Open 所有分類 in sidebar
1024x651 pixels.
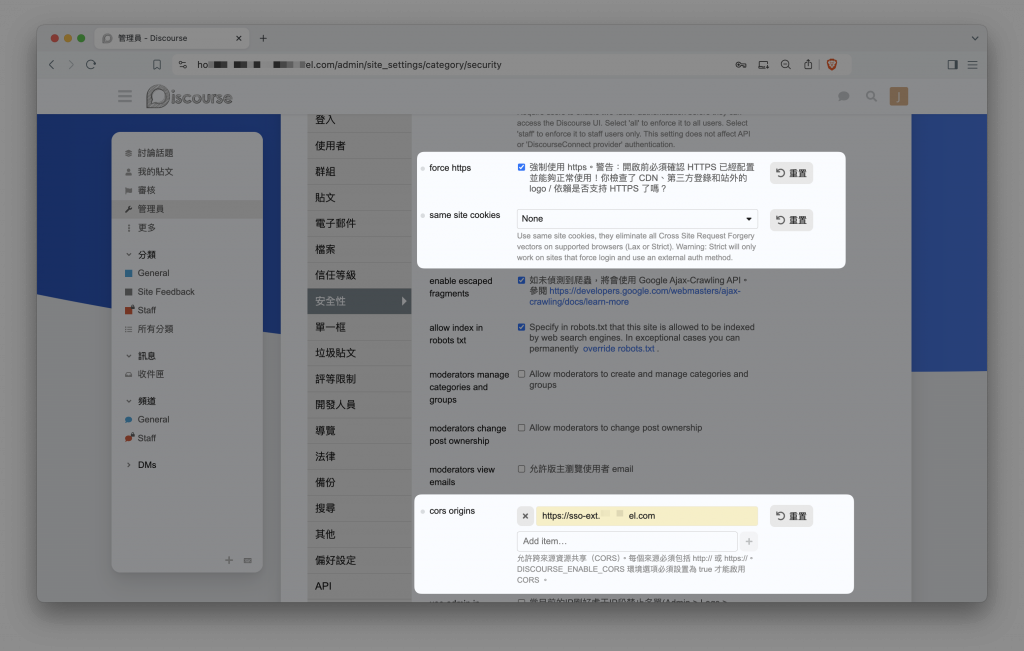coord(155,329)
